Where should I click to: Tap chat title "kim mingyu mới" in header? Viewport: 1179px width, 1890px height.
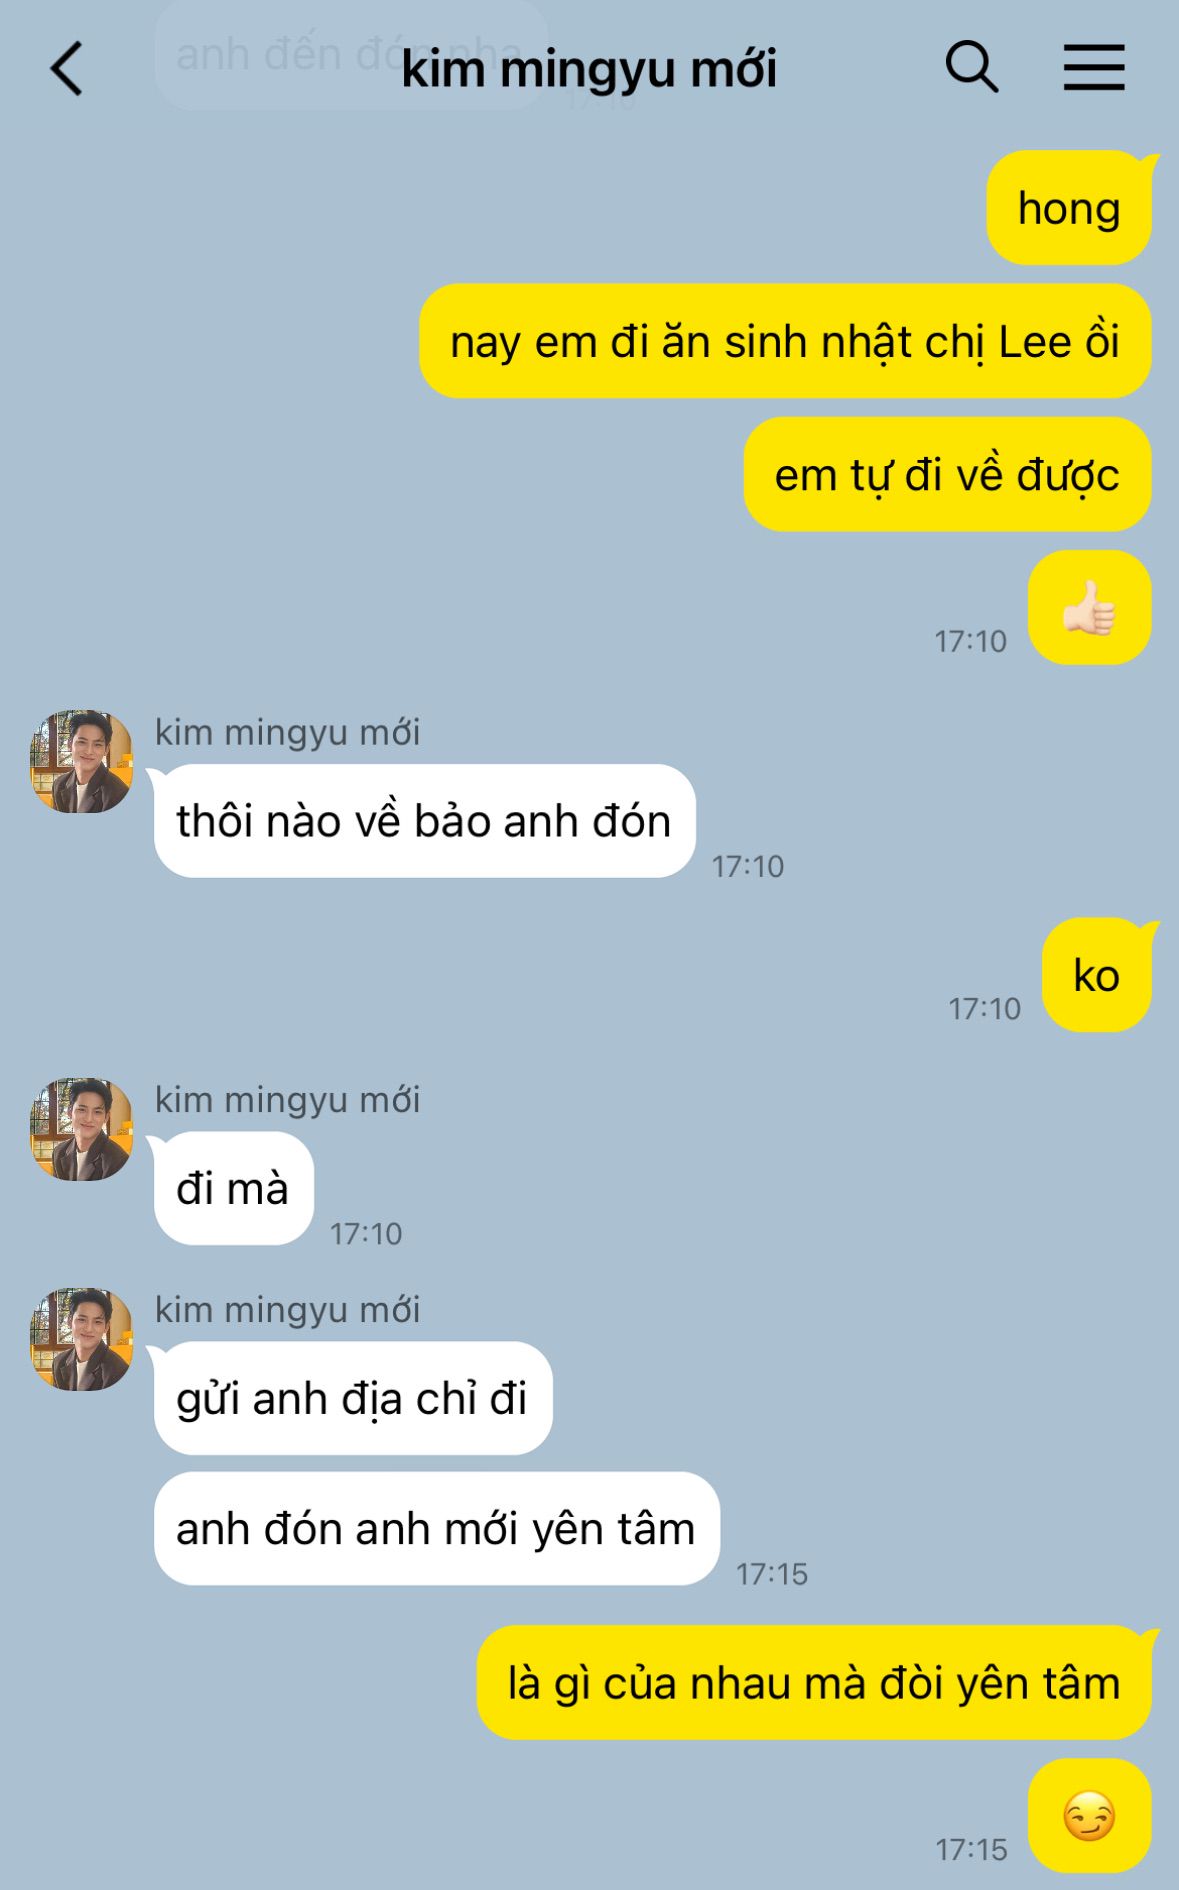point(589,70)
